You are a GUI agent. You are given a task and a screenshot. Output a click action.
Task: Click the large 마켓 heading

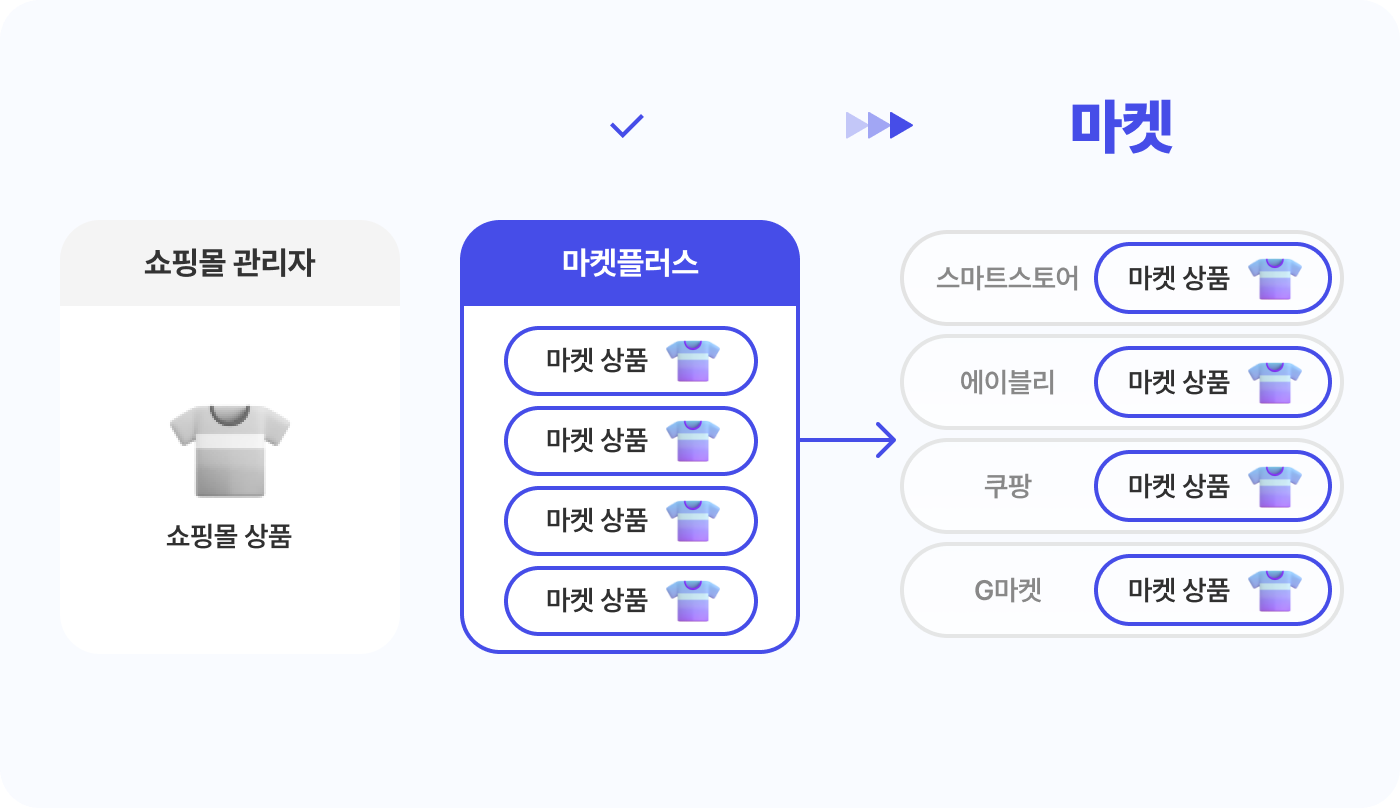coord(1121,126)
